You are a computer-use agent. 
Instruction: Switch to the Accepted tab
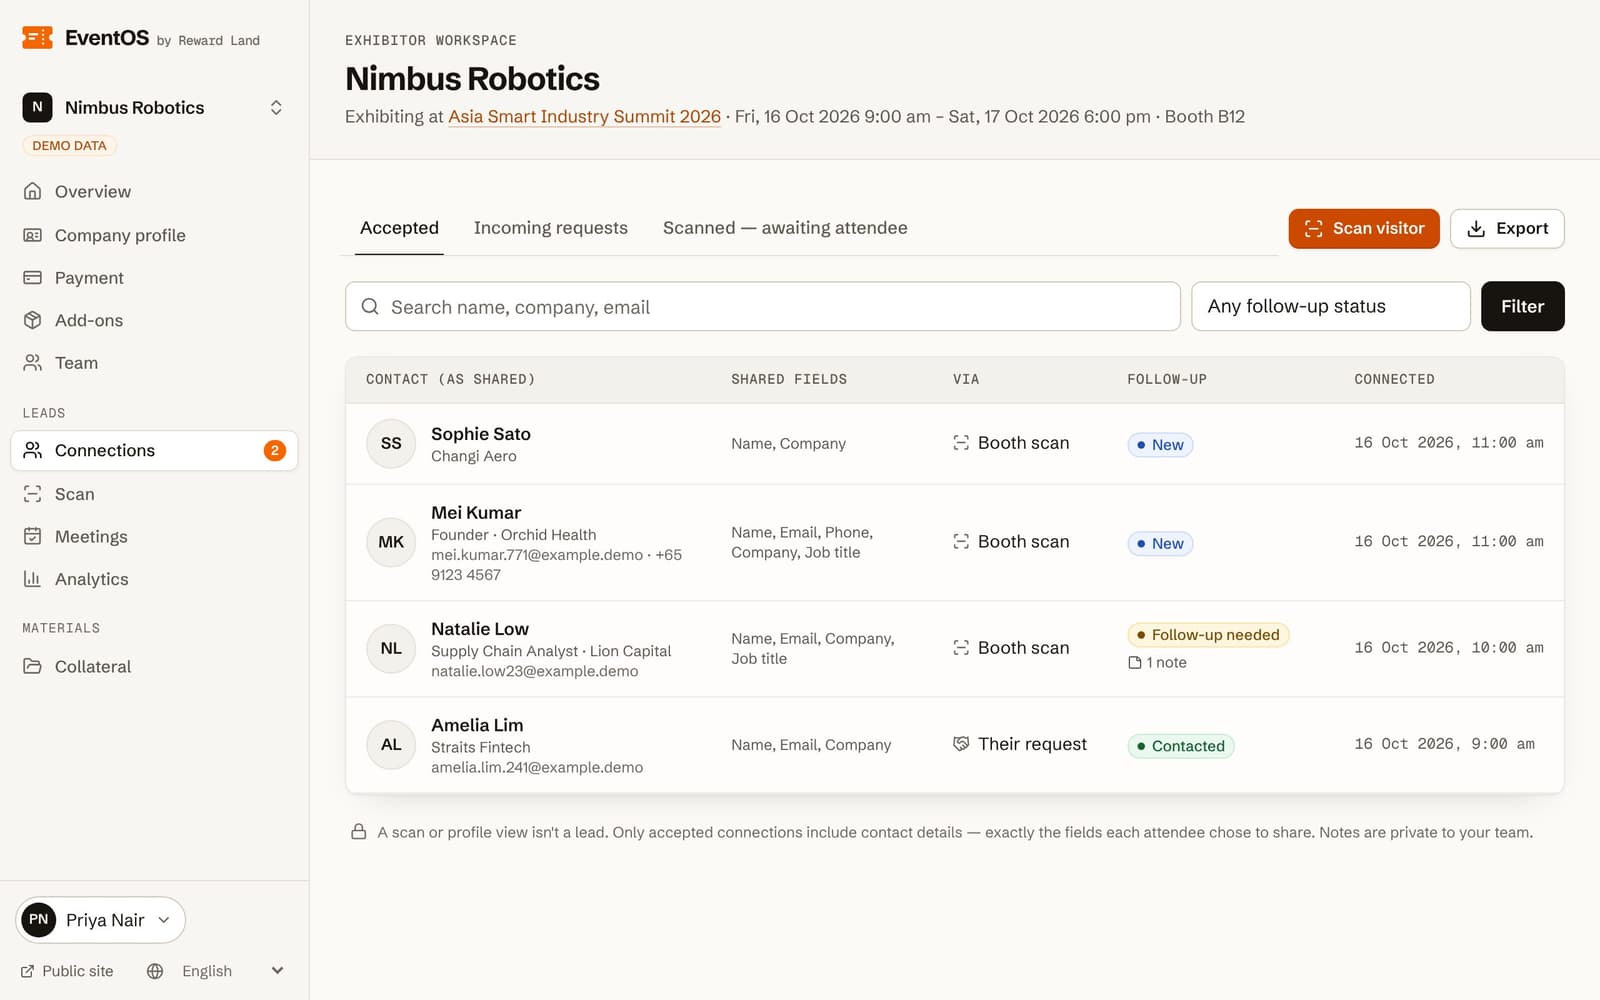[399, 228]
